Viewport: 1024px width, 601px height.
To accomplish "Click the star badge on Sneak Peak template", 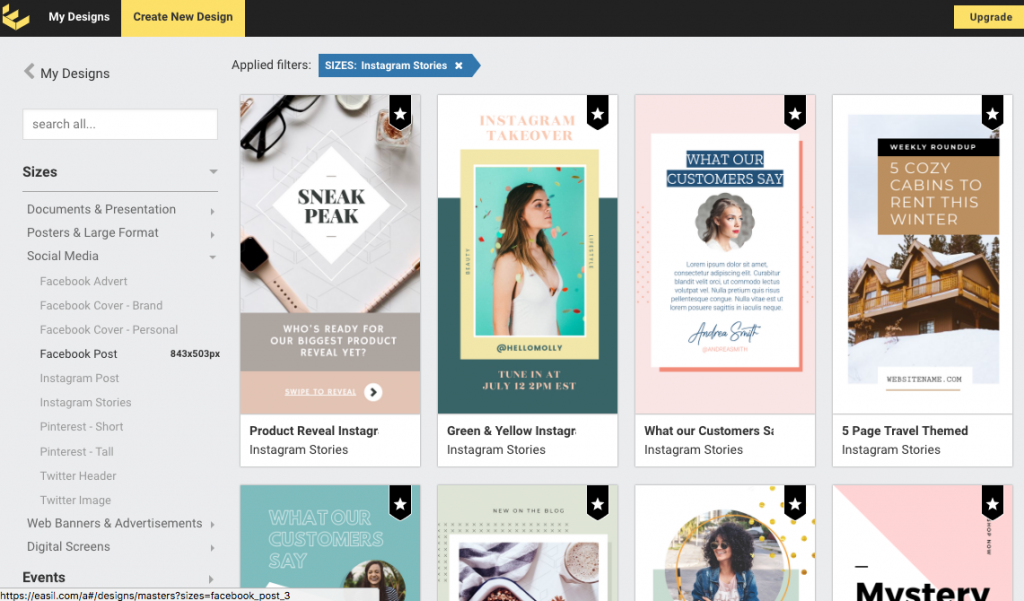I will pos(399,113).
